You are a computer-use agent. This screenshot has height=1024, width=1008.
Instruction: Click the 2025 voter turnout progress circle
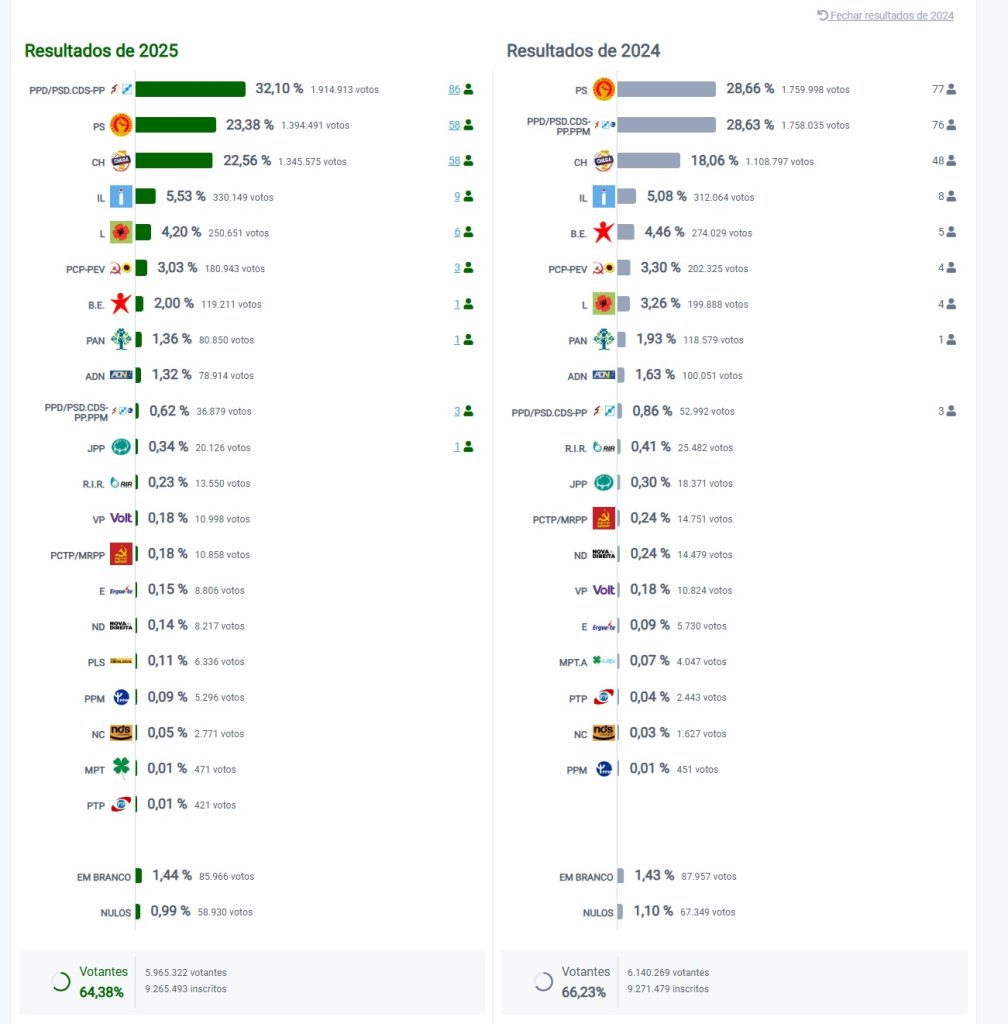pyautogui.click(x=60, y=981)
